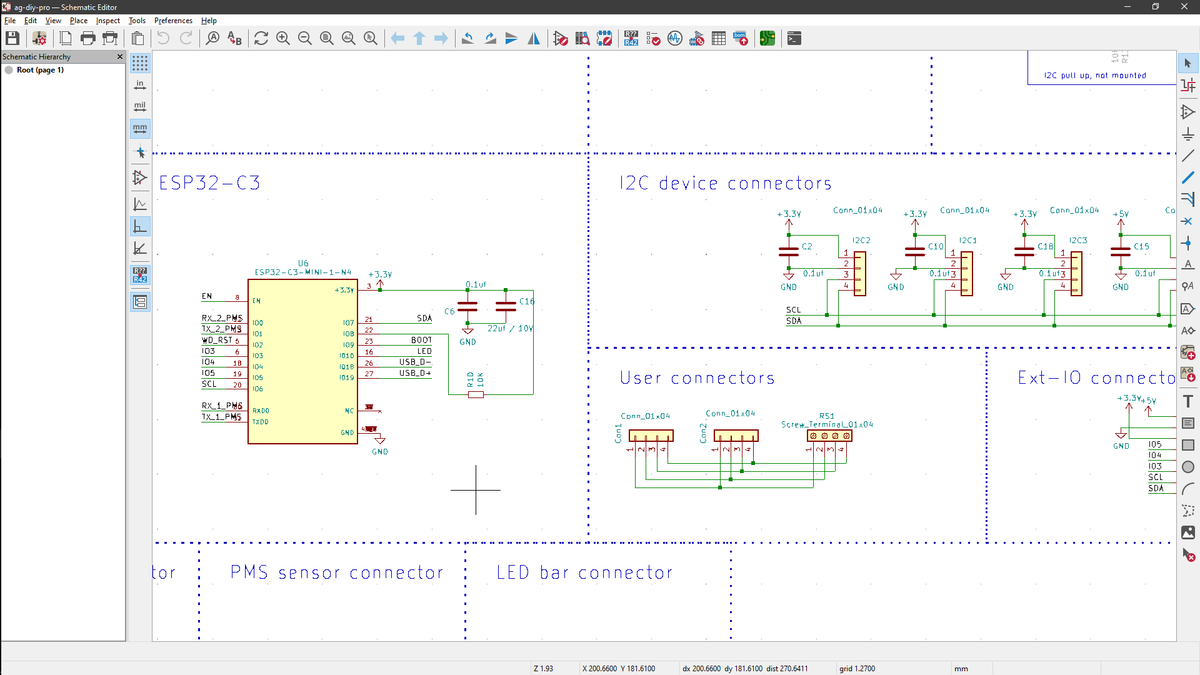Activate the interactive Delete tool

click(x=1188, y=554)
